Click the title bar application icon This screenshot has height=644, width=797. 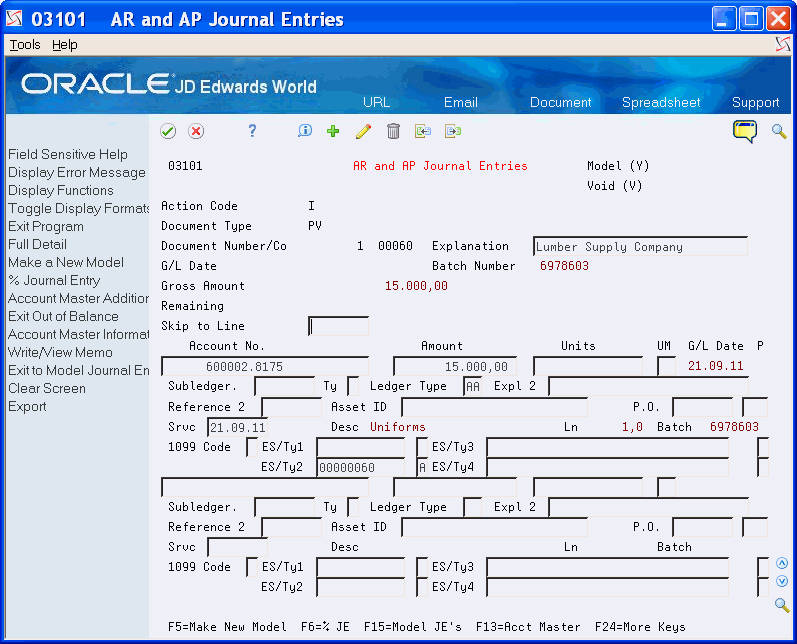[x=14, y=19]
